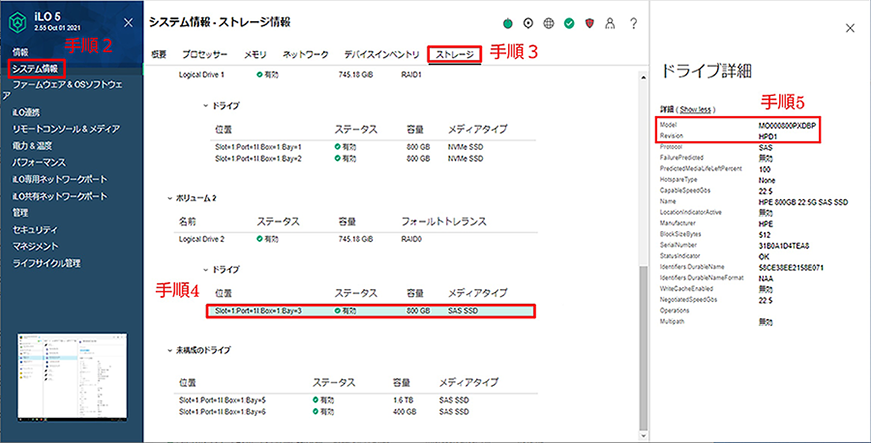Open セキュリティ in the sidebar
This screenshot has width=871, height=443.
[x=35, y=229]
